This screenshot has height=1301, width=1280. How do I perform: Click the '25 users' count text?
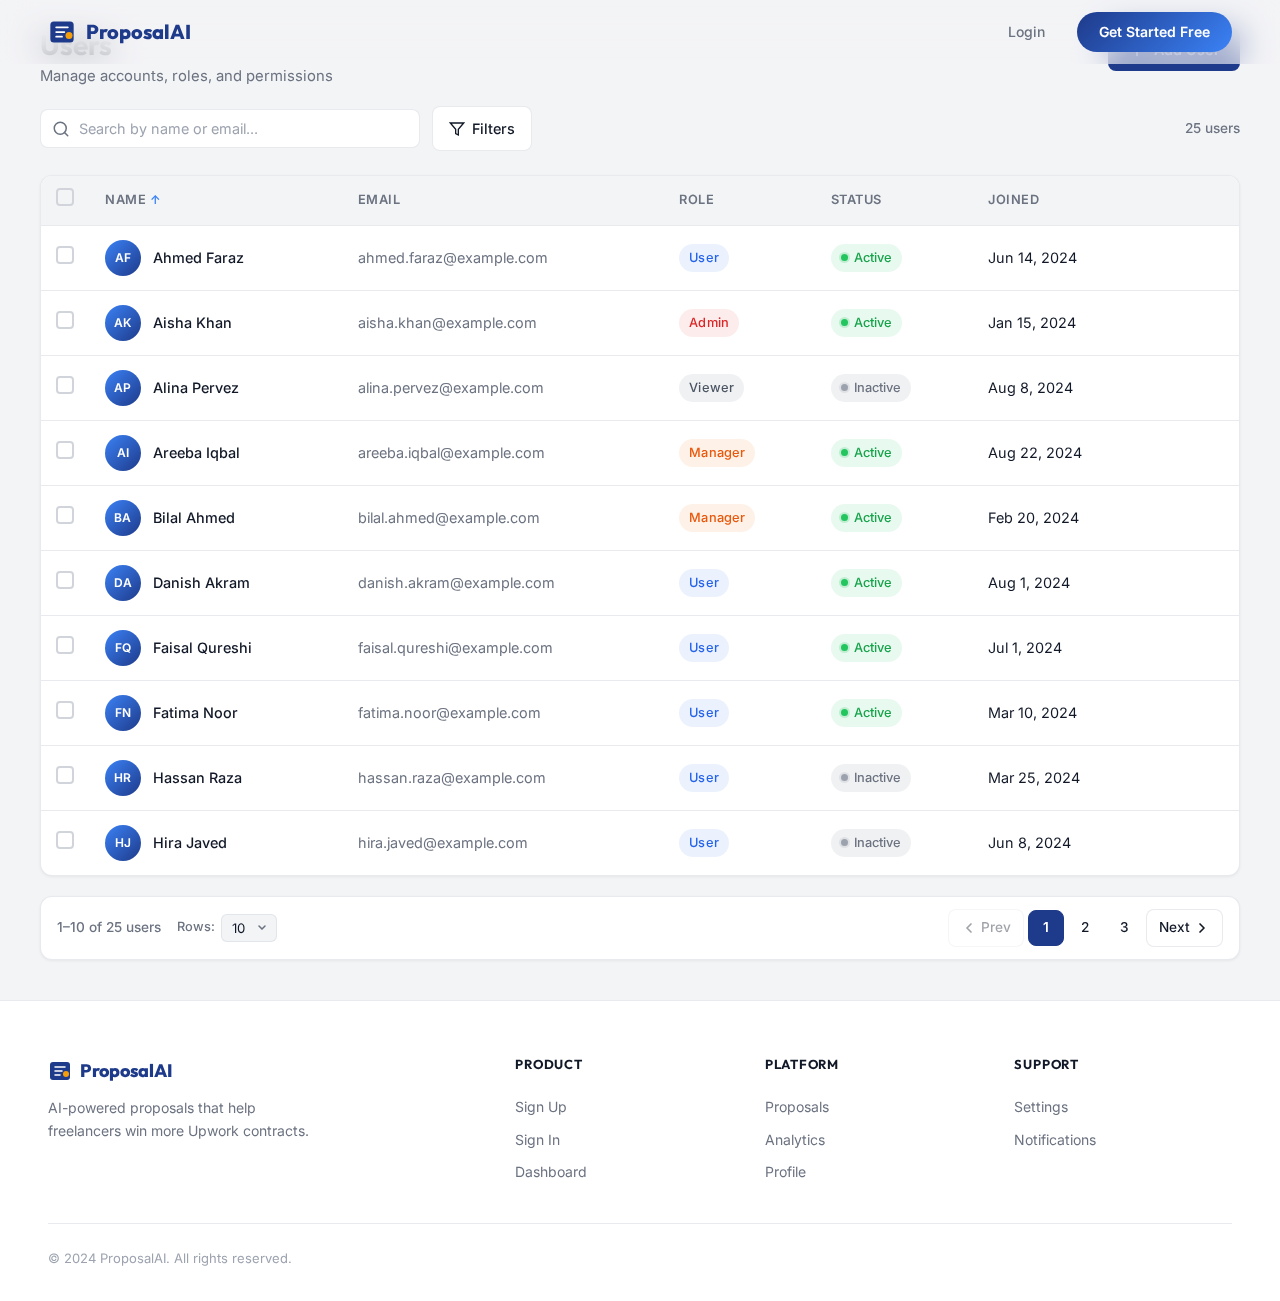coord(1212,128)
